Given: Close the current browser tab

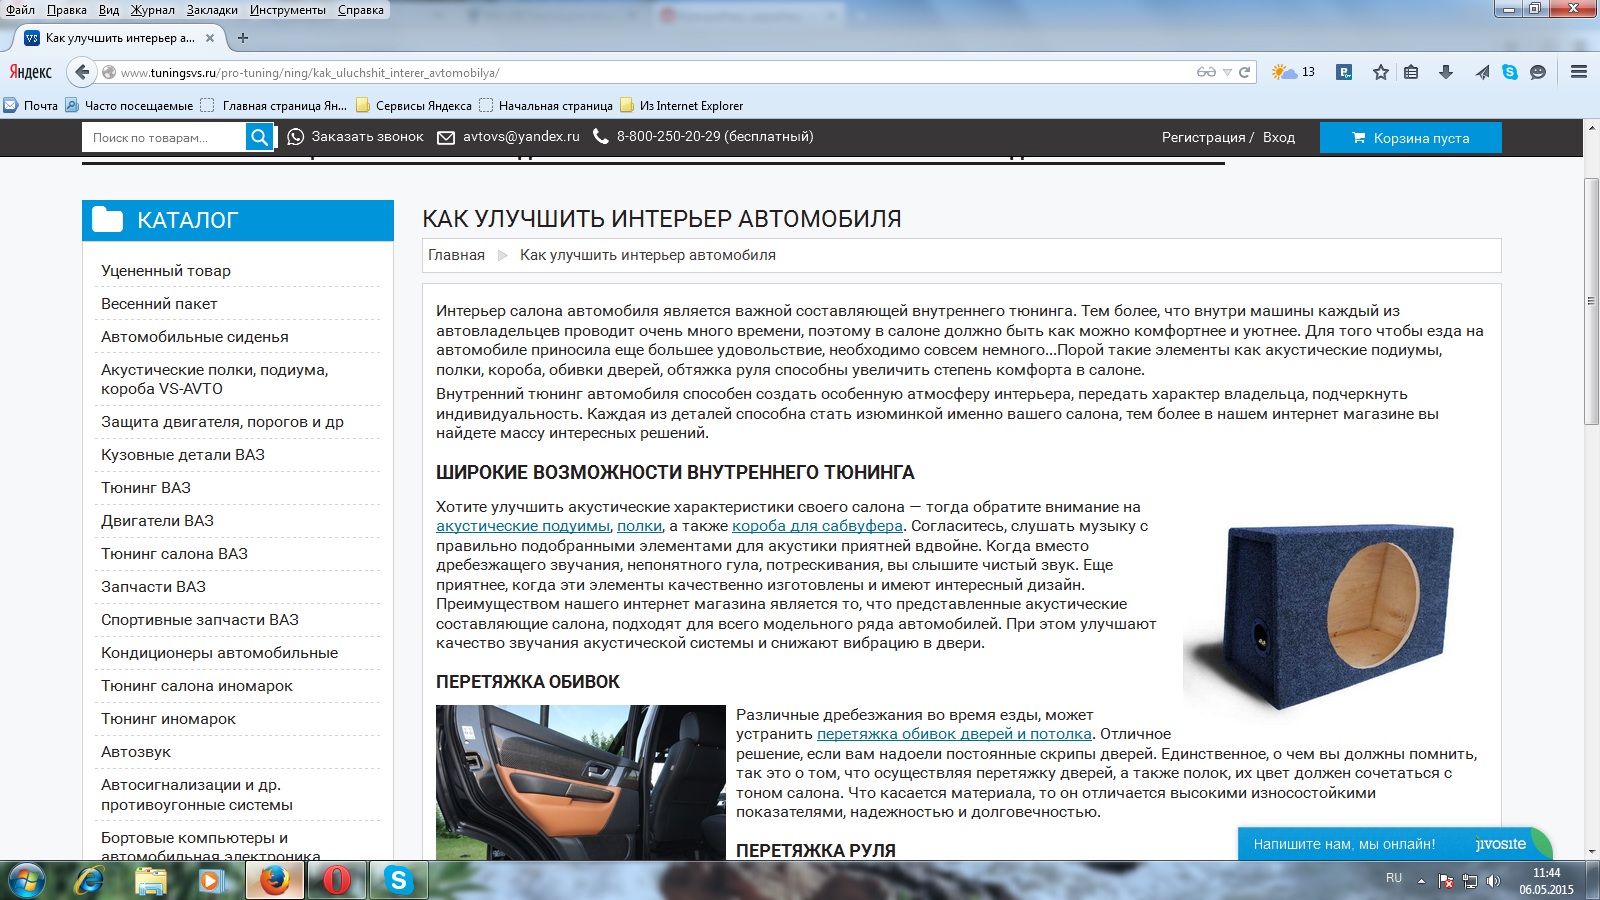Looking at the screenshot, I should click(210, 38).
